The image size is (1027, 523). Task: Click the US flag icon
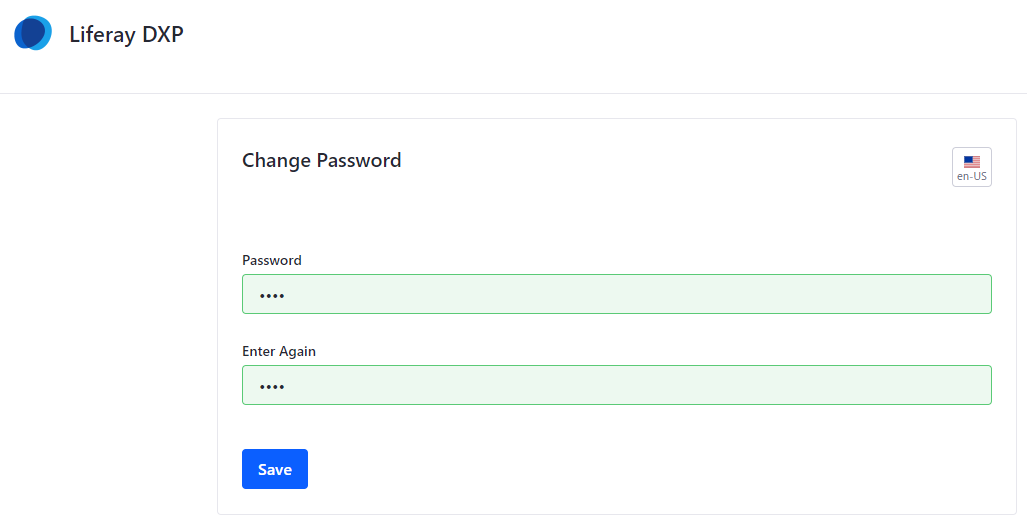point(971,161)
